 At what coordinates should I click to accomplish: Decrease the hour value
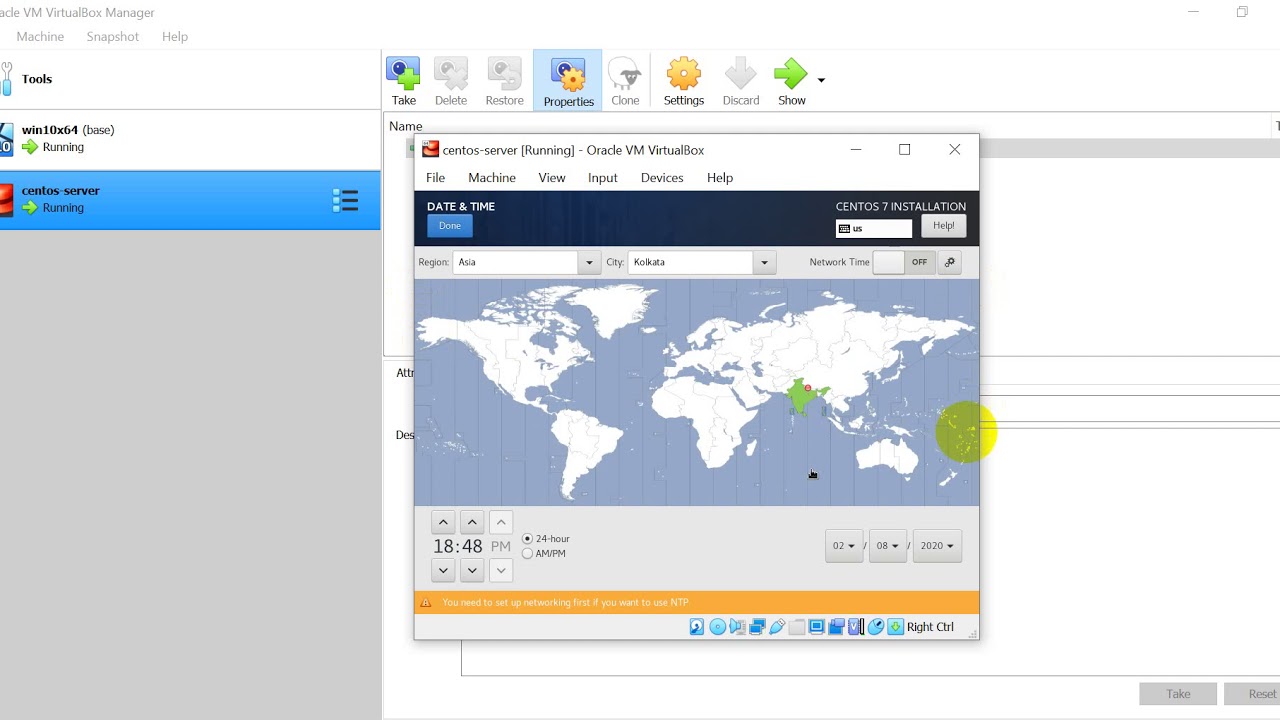point(443,570)
